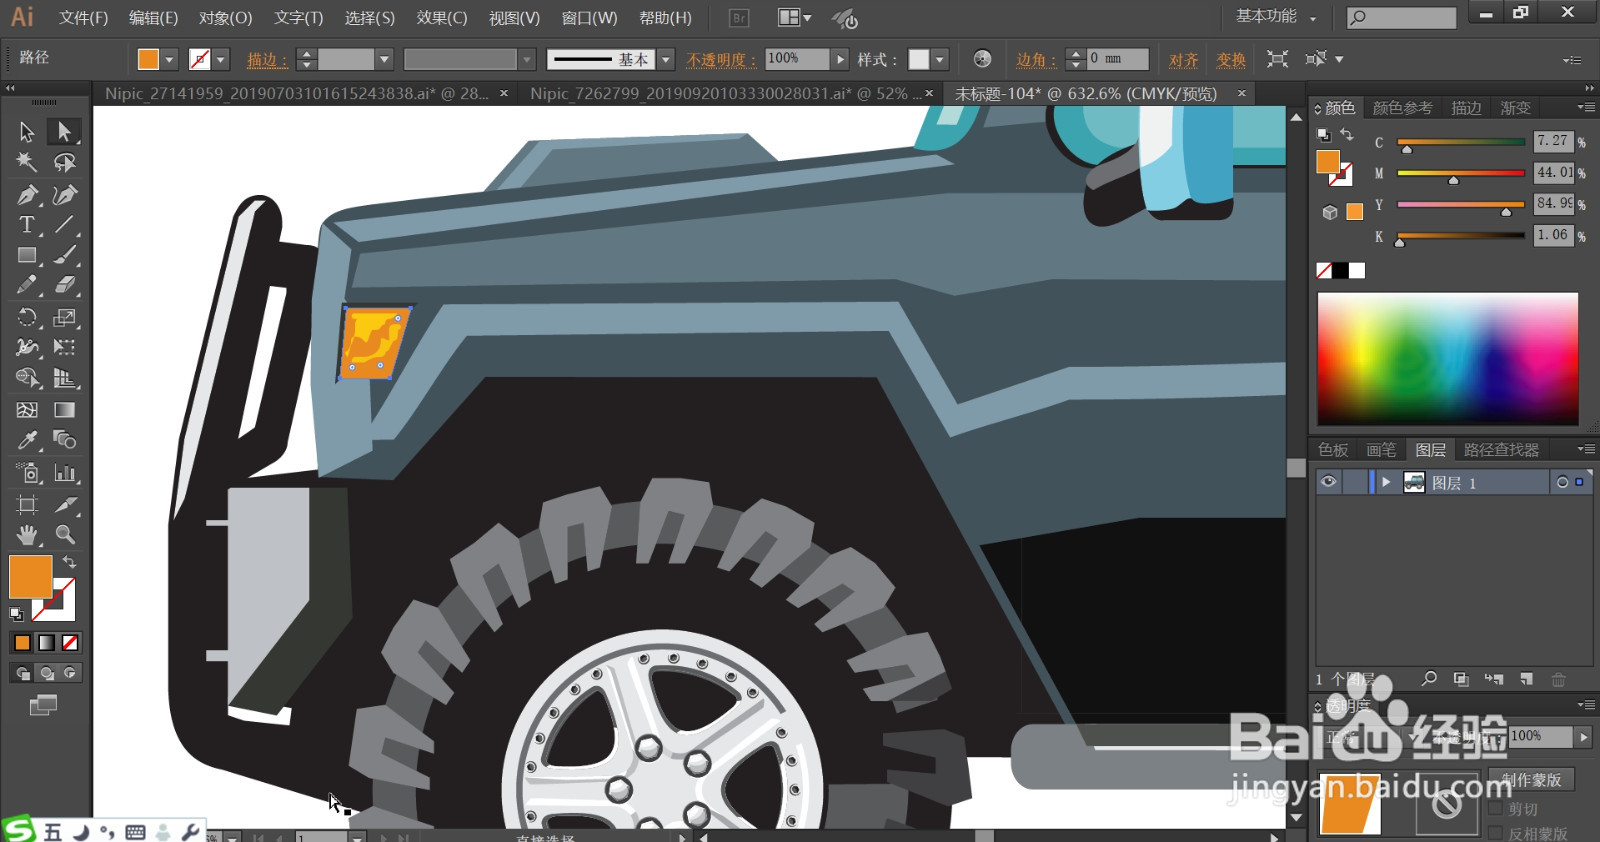1600x842 pixels.
Task: Open the 基本 brush definition dropdown
Action: pos(666,60)
